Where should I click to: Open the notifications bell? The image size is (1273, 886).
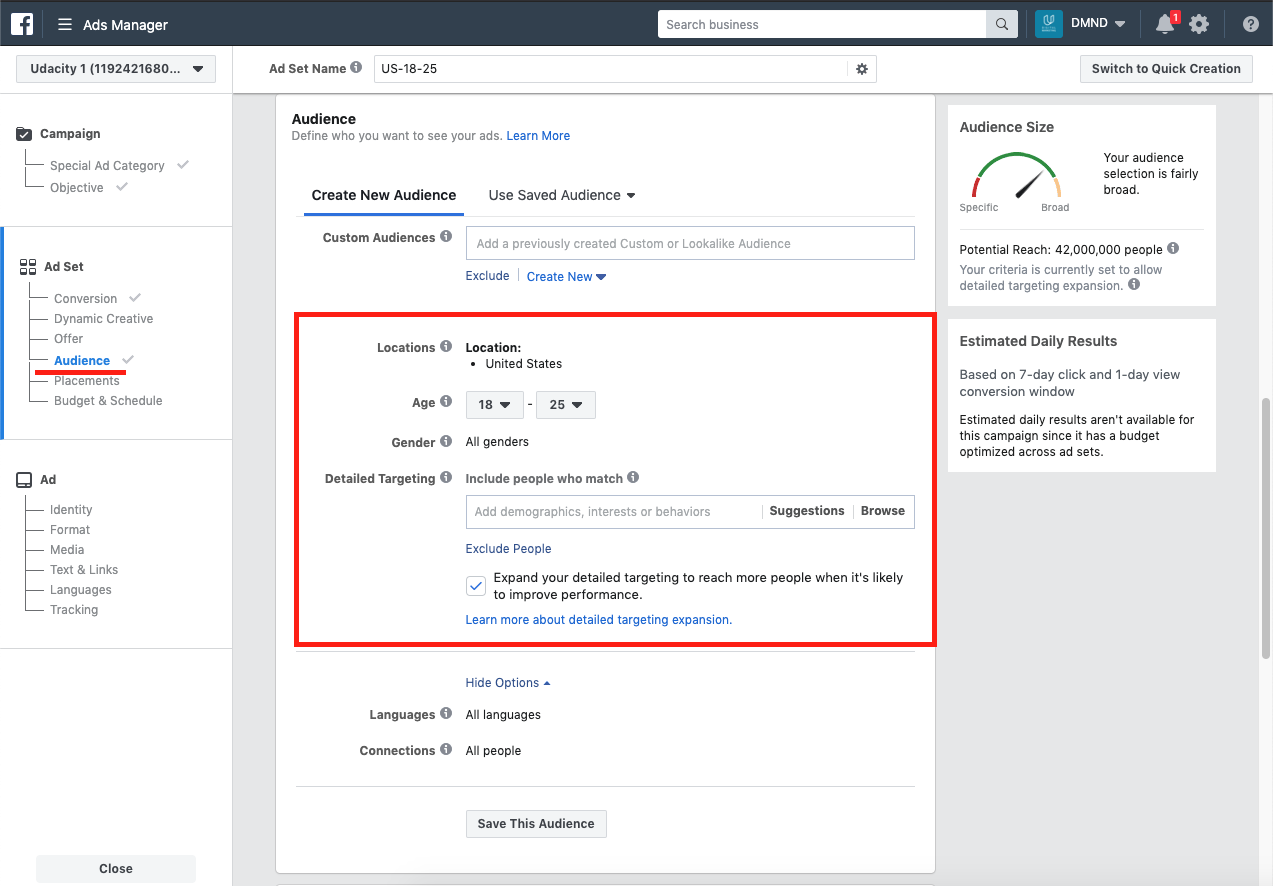(1164, 24)
